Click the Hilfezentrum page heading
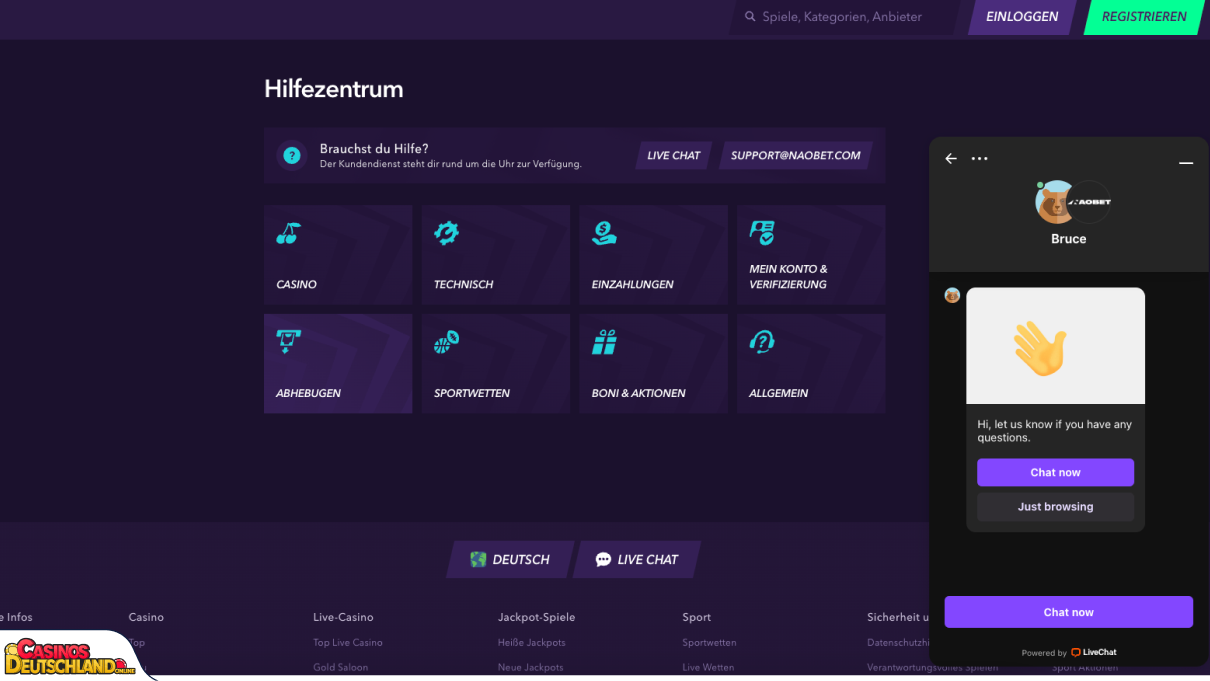1210x681 pixels. click(x=334, y=89)
